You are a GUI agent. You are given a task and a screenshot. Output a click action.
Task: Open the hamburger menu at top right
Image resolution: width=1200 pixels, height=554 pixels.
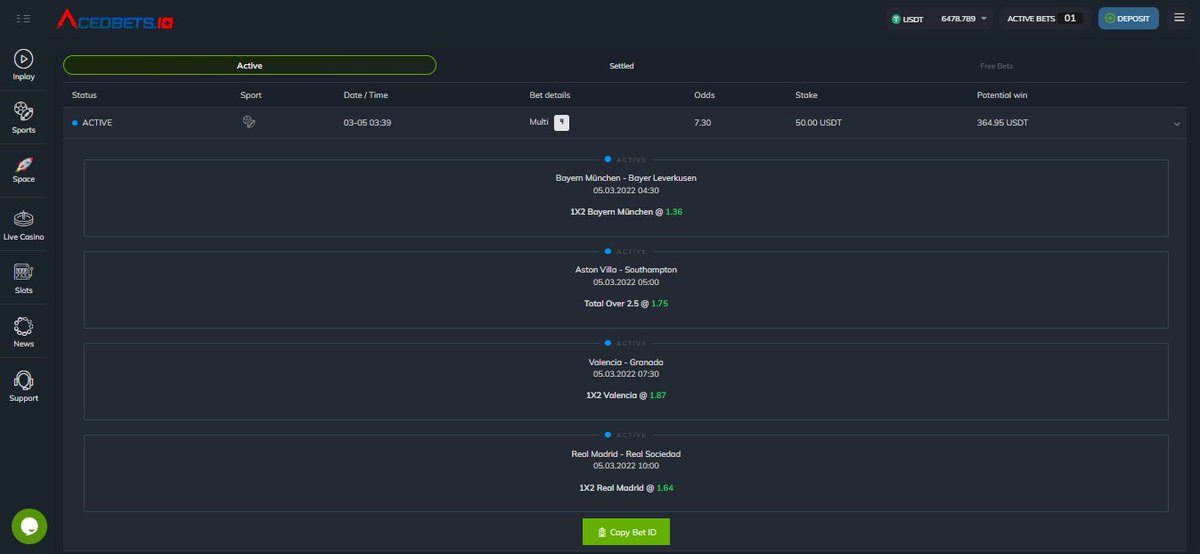tap(1179, 18)
